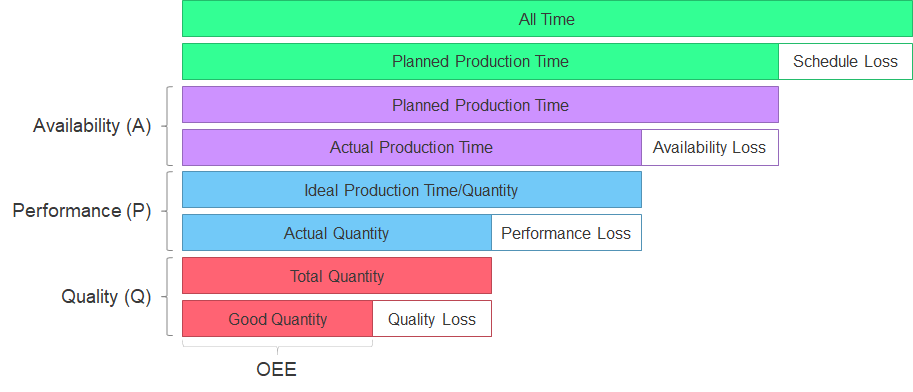
Task: Click the horizontal bracket above OEE
Action: tap(277, 347)
